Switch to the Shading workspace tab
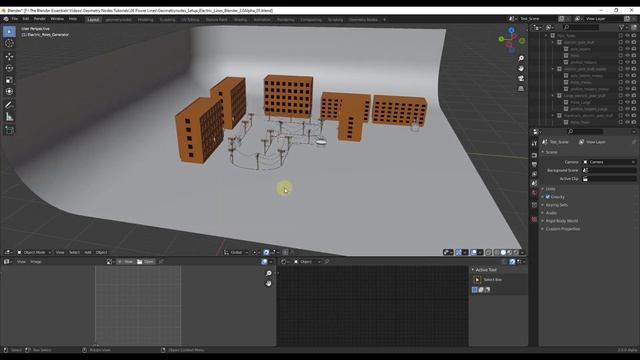Viewport: 640px width, 360px height. point(240,20)
